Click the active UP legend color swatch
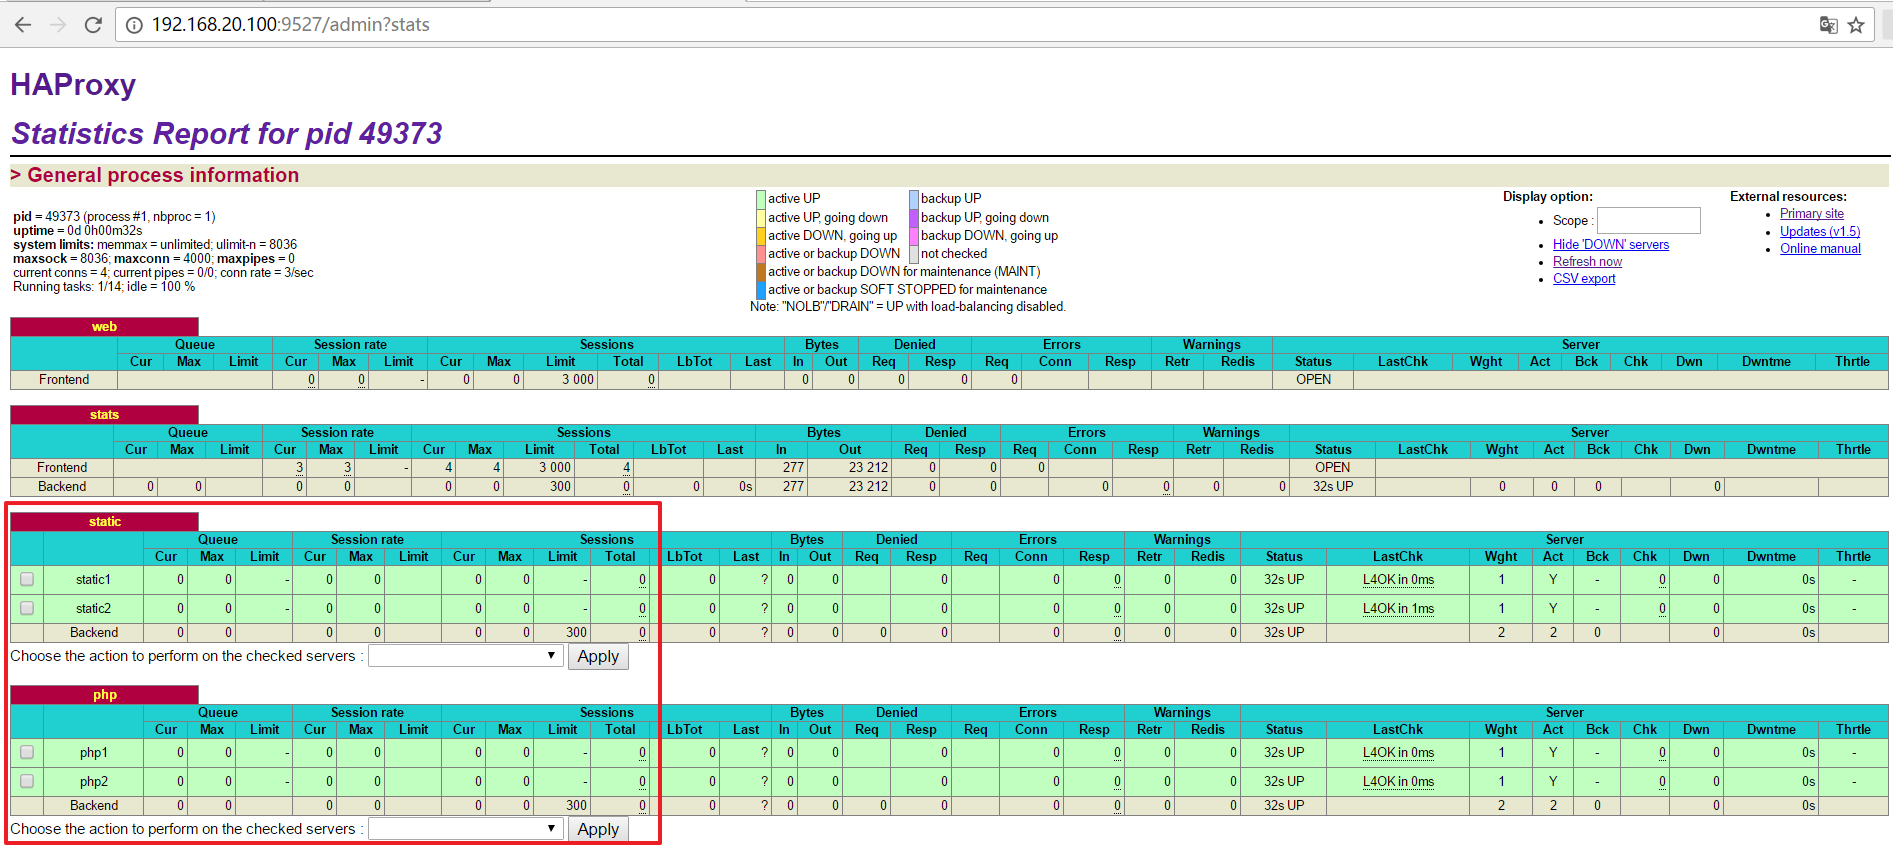Image resolution: width=1893 pixels, height=845 pixels. 761,199
